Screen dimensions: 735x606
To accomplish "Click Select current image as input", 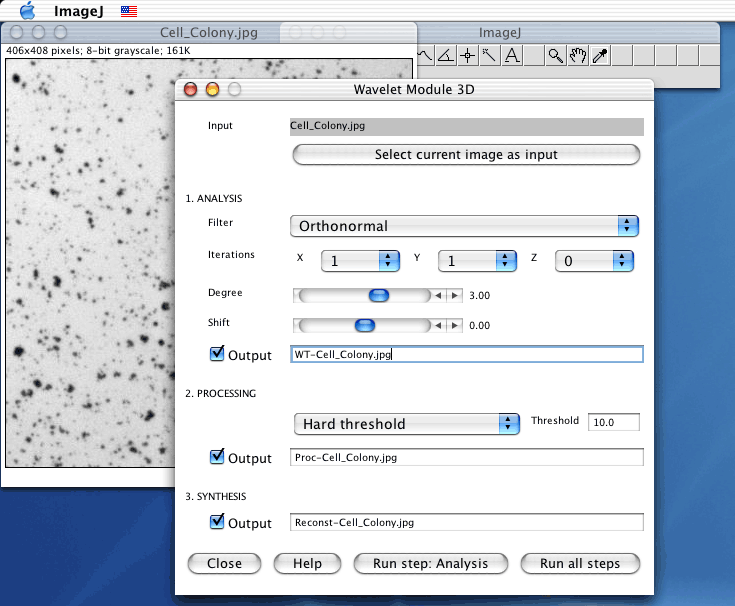I will [x=466, y=155].
